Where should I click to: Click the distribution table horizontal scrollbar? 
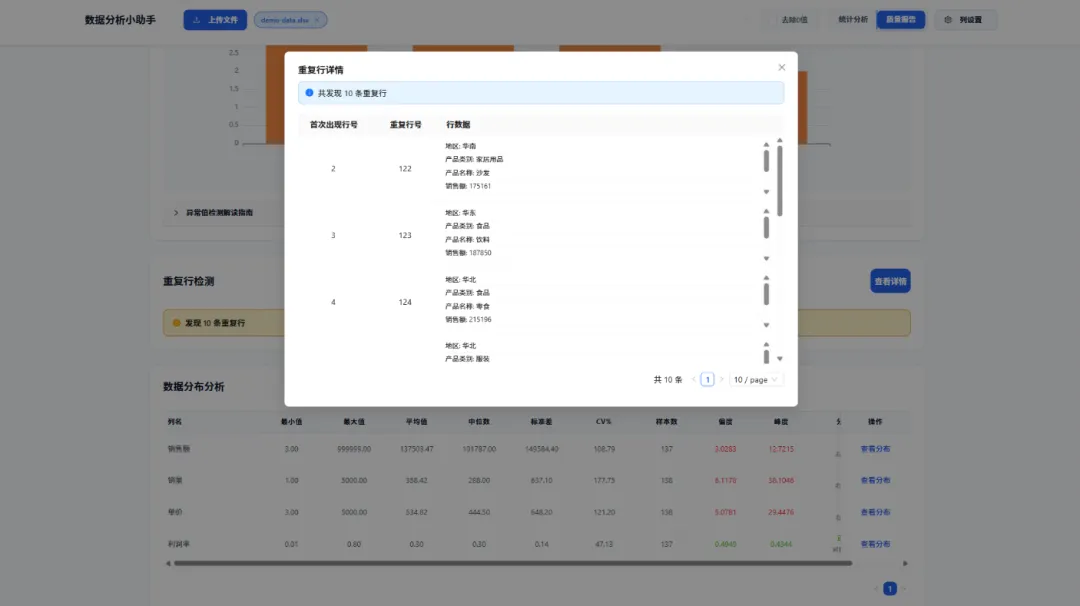point(513,563)
